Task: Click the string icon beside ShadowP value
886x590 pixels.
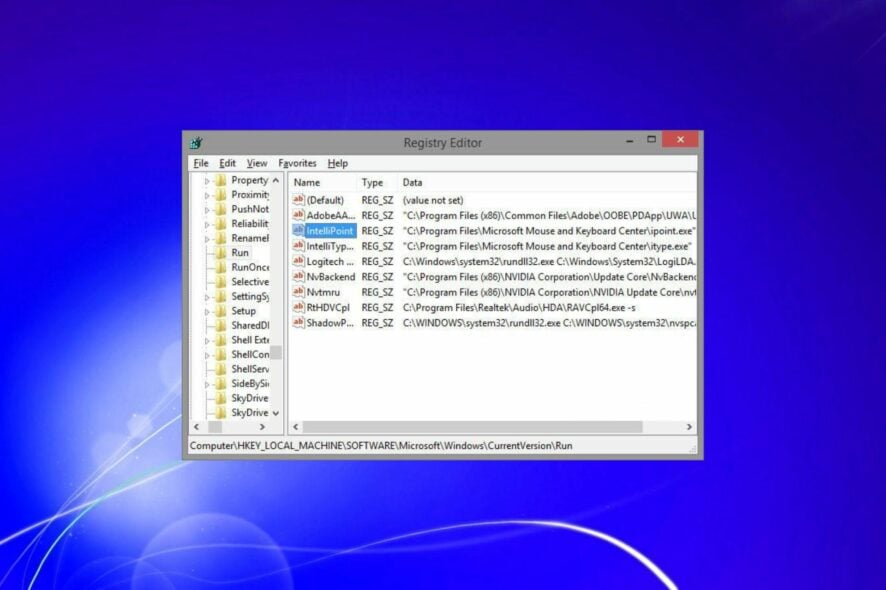Action: point(298,322)
